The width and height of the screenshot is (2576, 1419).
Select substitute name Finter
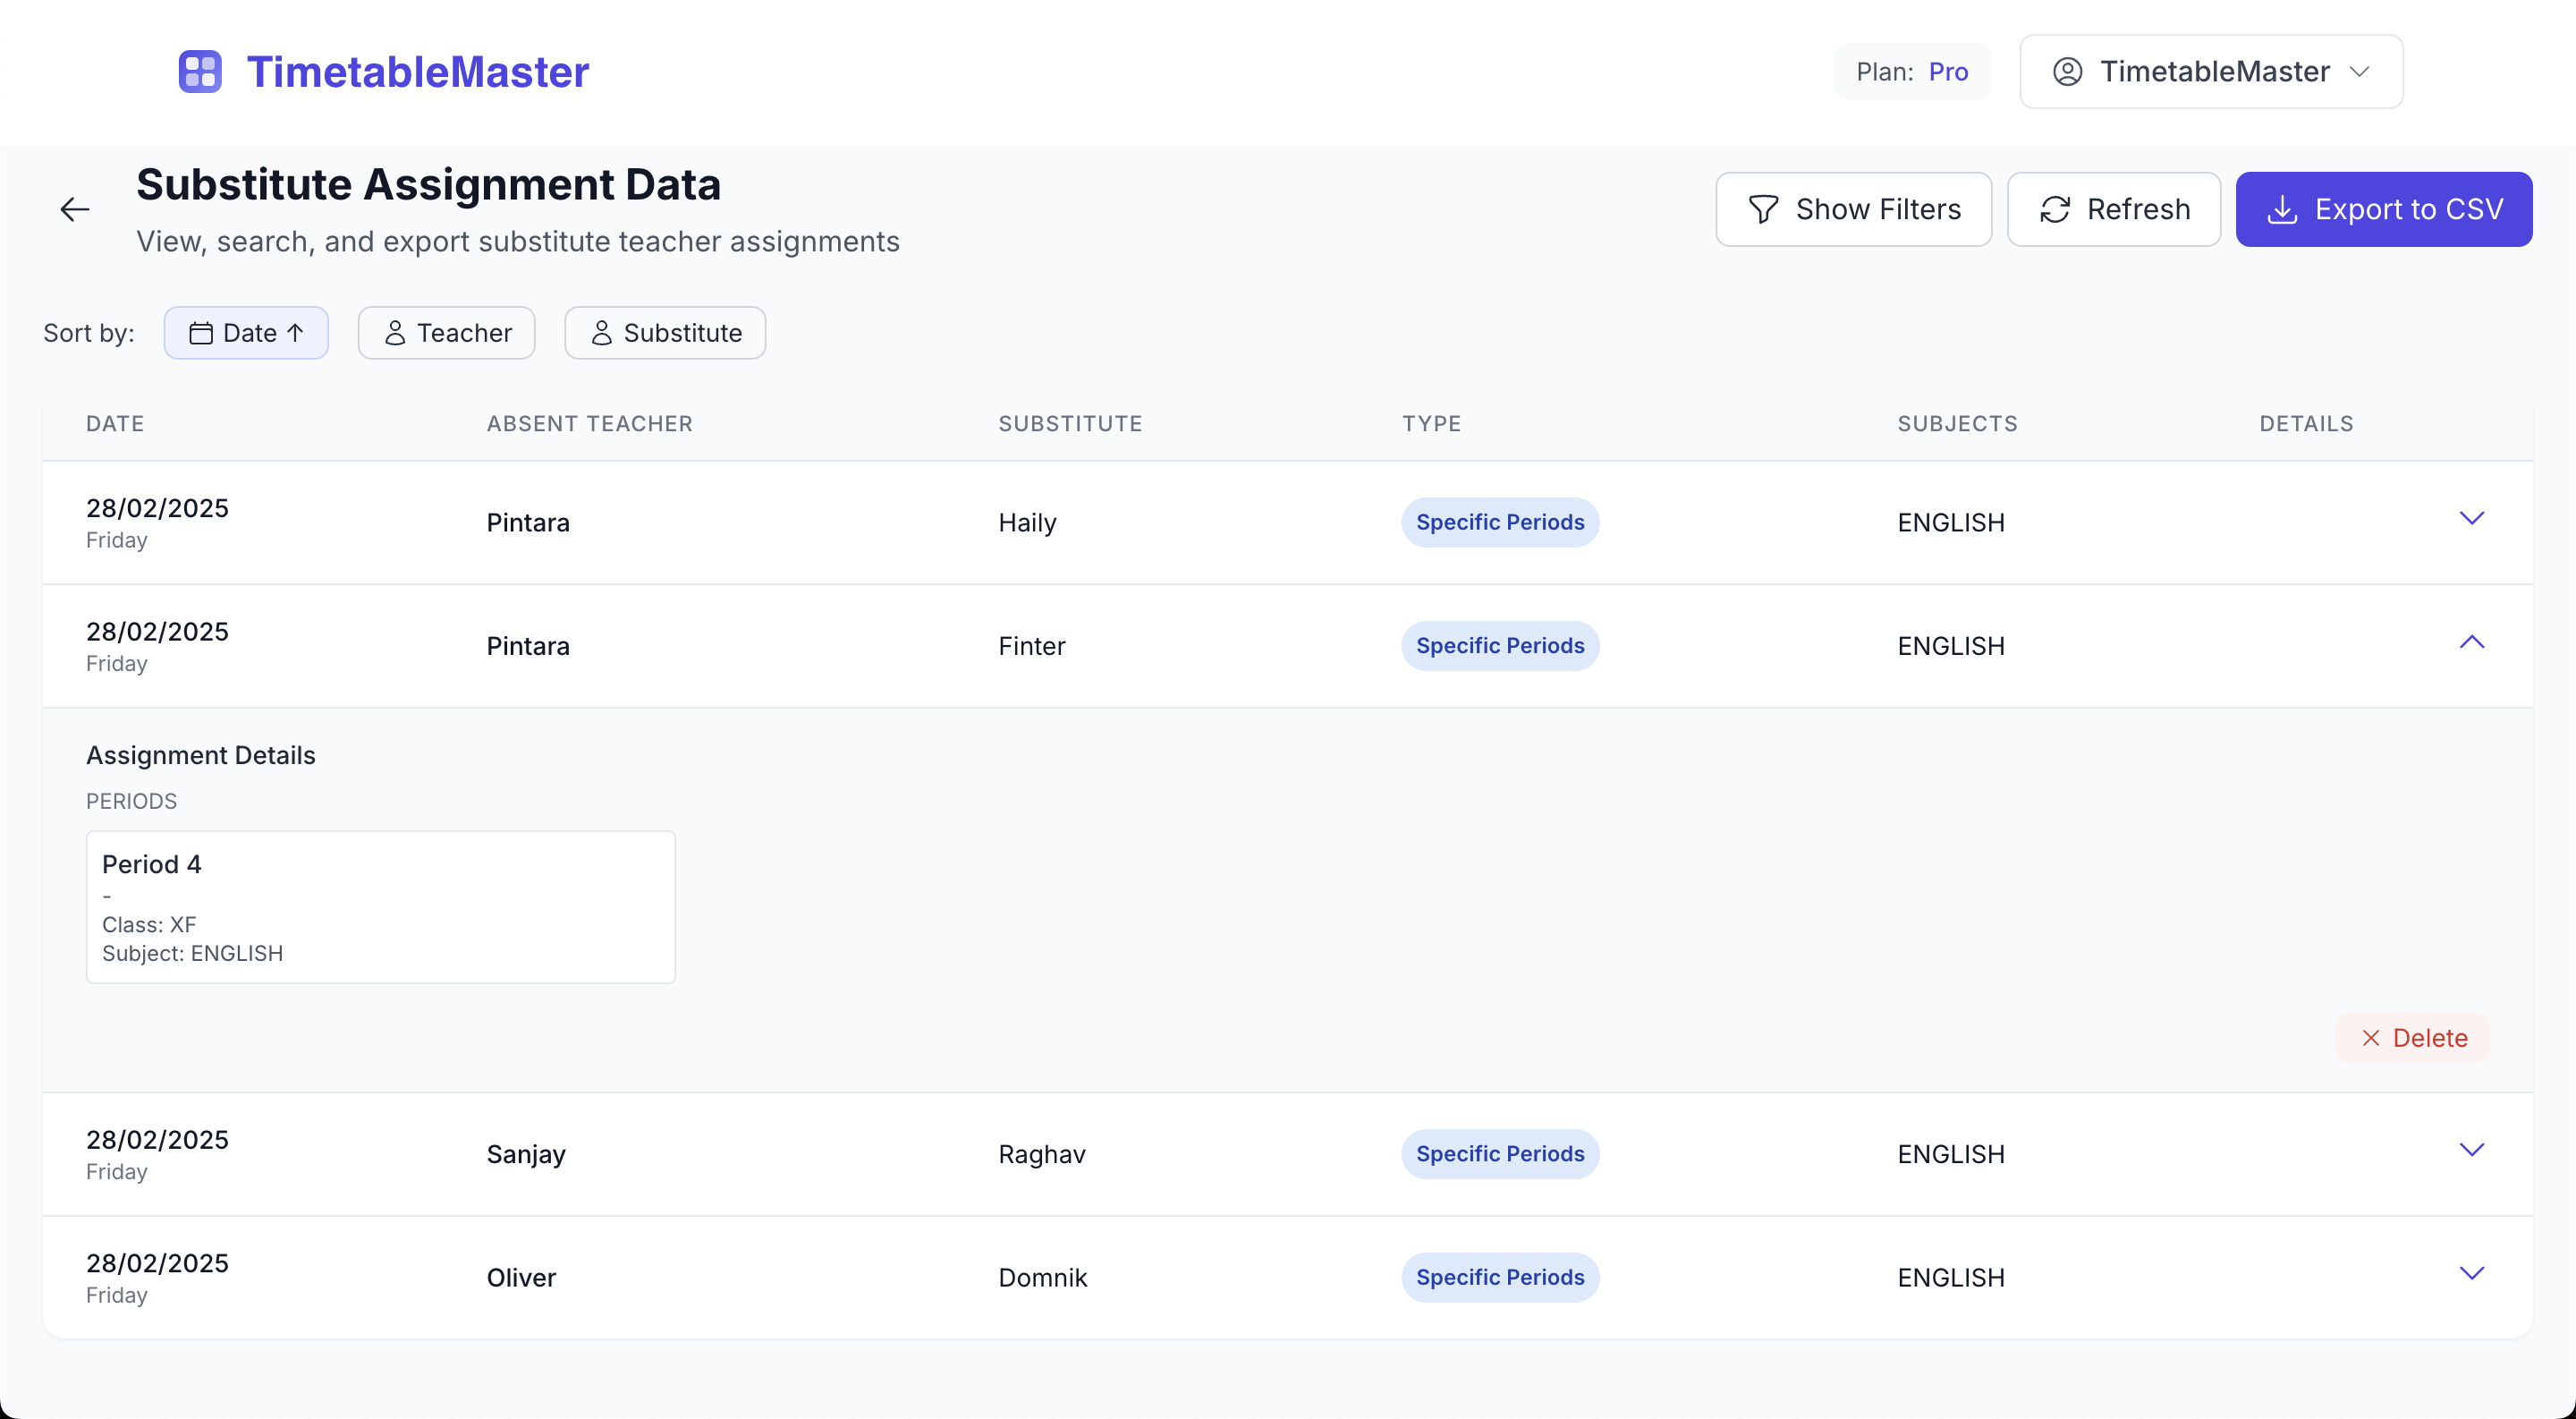[x=1032, y=646]
